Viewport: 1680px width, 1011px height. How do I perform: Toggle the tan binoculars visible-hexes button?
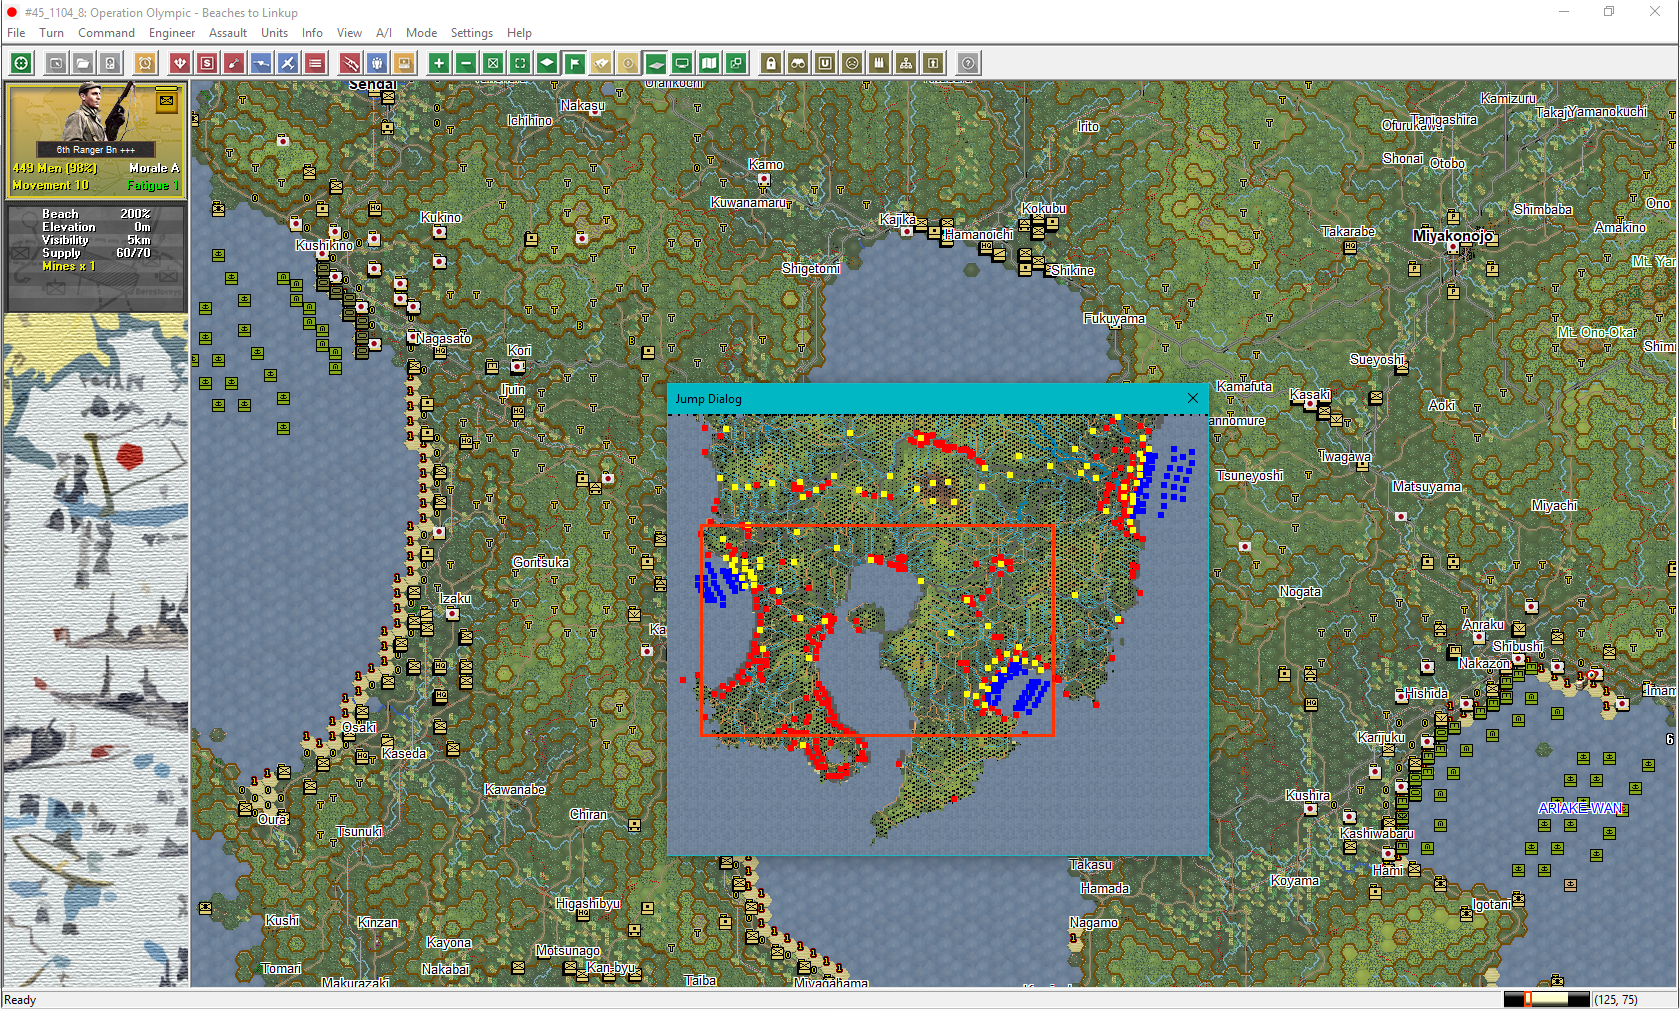[x=601, y=63]
